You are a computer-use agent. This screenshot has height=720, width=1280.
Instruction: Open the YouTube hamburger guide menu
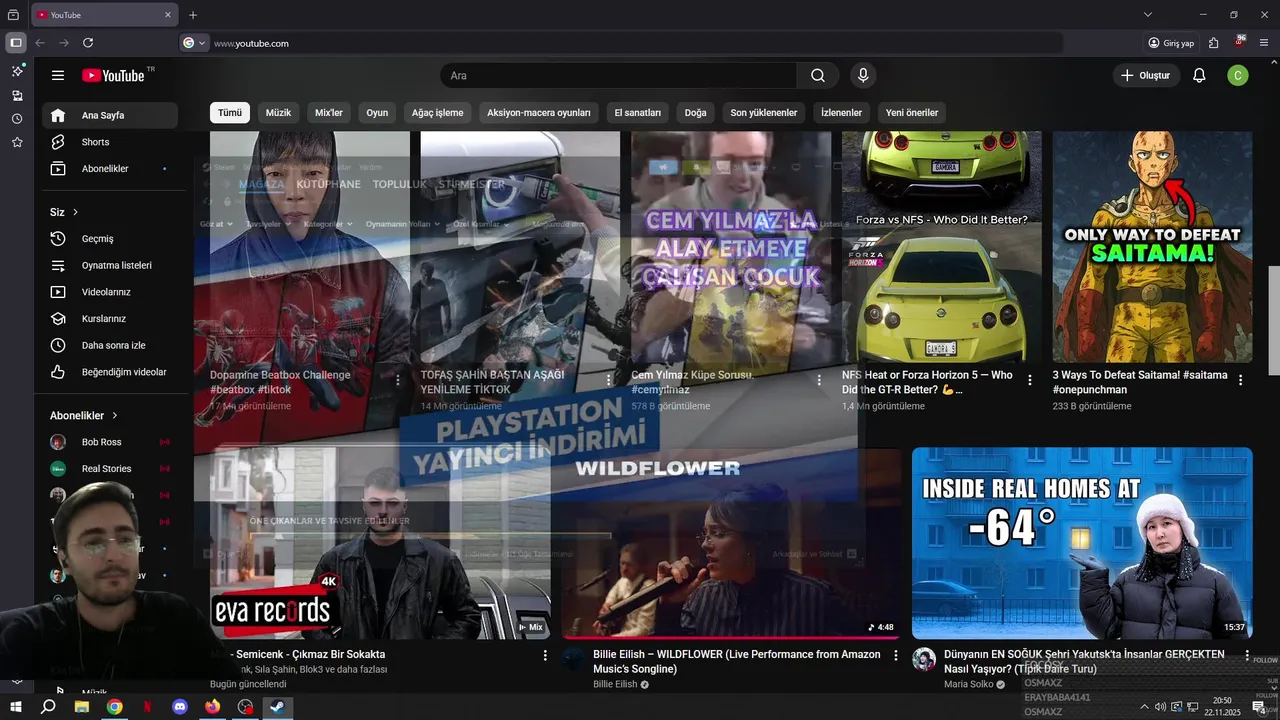pos(58,76)
